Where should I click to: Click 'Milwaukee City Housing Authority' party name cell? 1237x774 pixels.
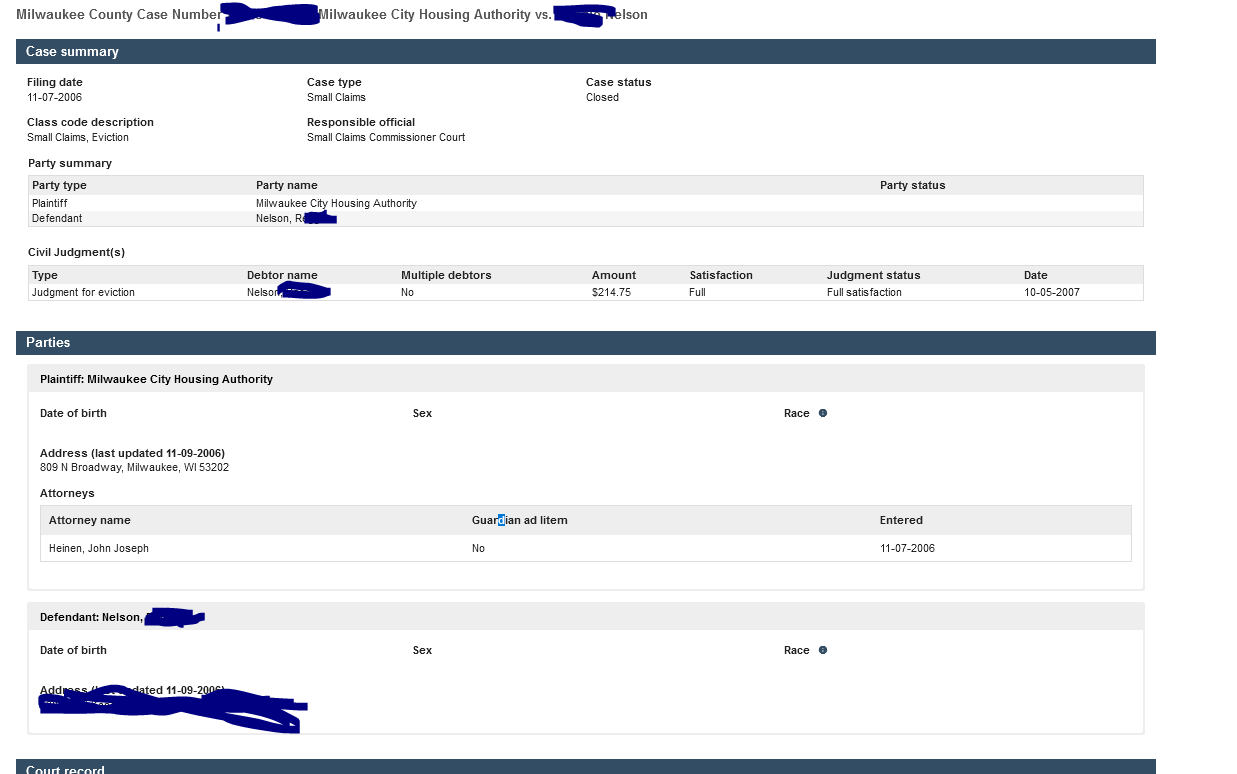point(336,203)
